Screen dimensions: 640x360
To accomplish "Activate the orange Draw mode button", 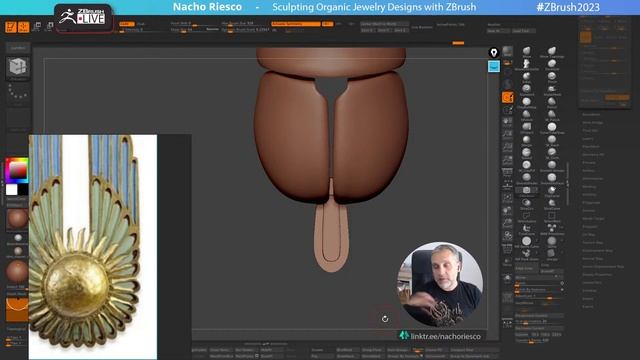I will click(x=24, y=27).
